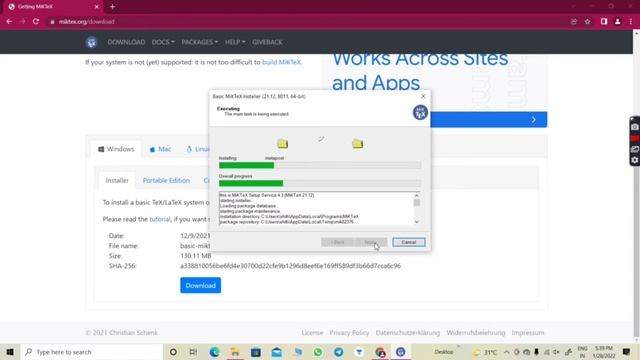Reload the miktex.org page
The height and width of the screenshot is (360, 640).
tap(36, 22)
